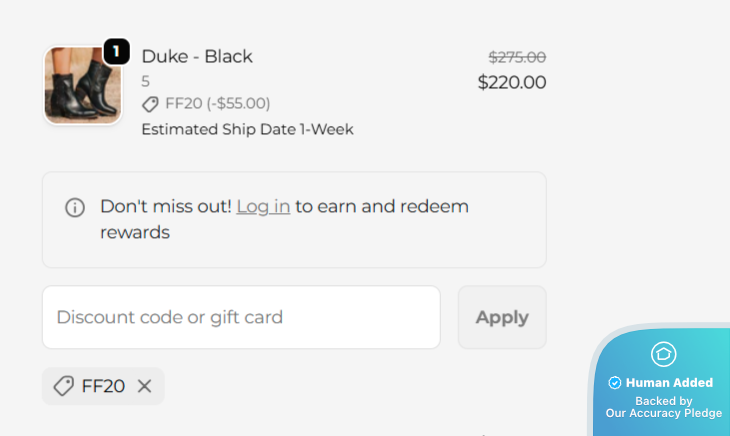Click the quantity badge showing 1
The image size is (730, 436).
pos(116,51)
